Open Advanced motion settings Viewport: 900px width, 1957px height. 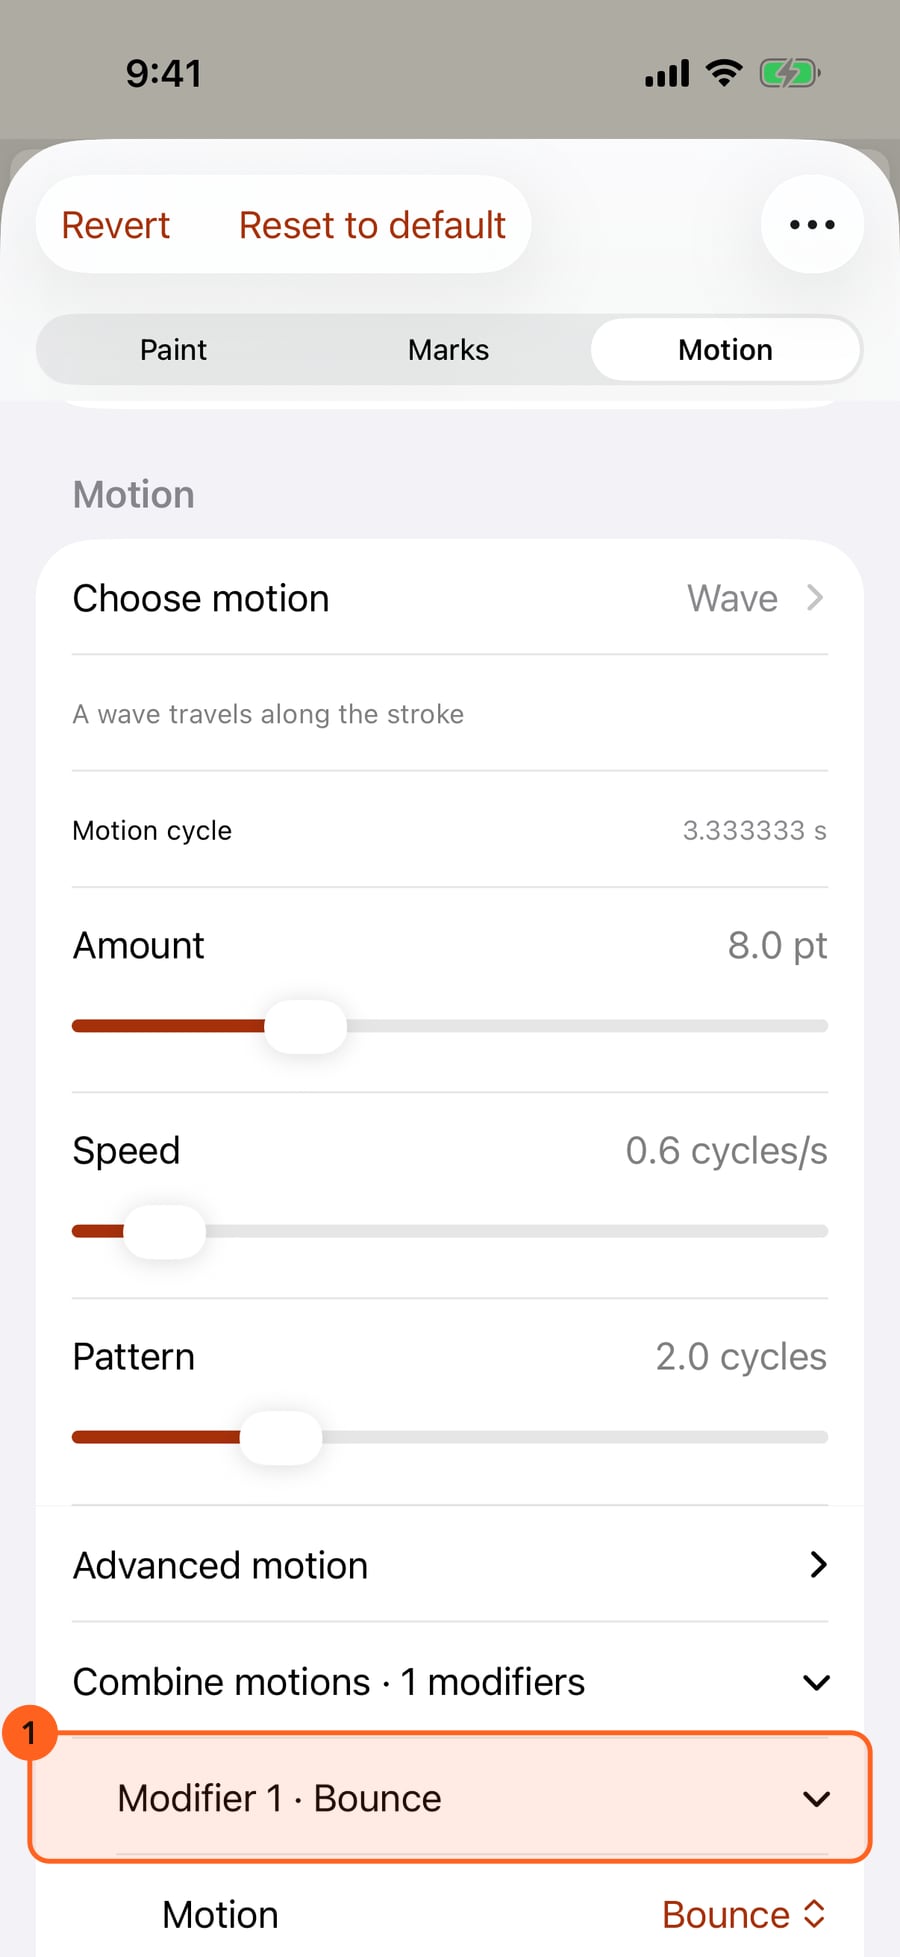click(450, 1565)
